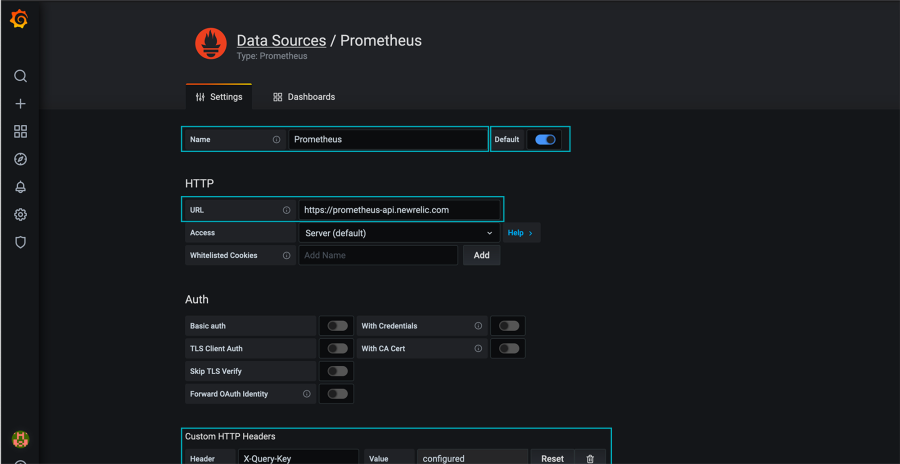The height and width of the screenshot is (464, 900).
Task: Disable the Default data source toggle
Action: tap(545, 139)
